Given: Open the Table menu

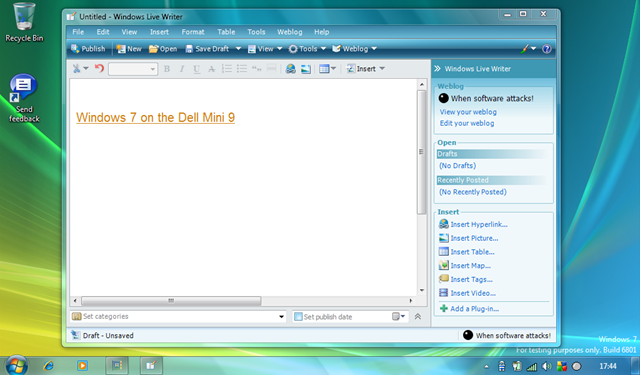Looking at the screenshot, I should pos(226,32).
